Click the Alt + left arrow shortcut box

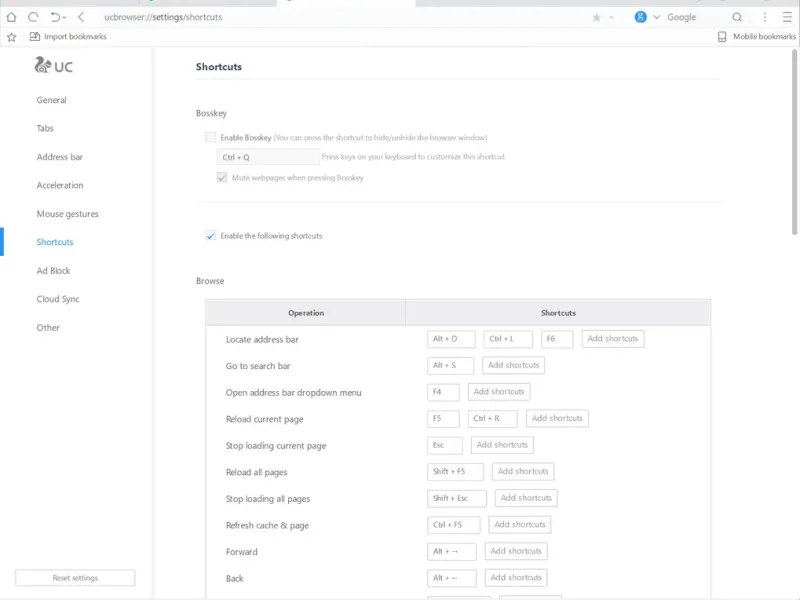point(452,578)
